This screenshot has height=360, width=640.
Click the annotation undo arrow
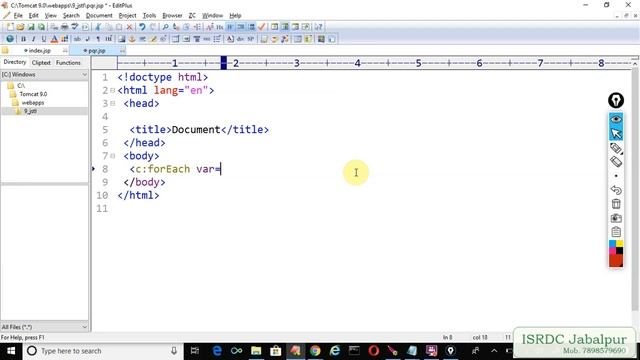click(616, 190)
